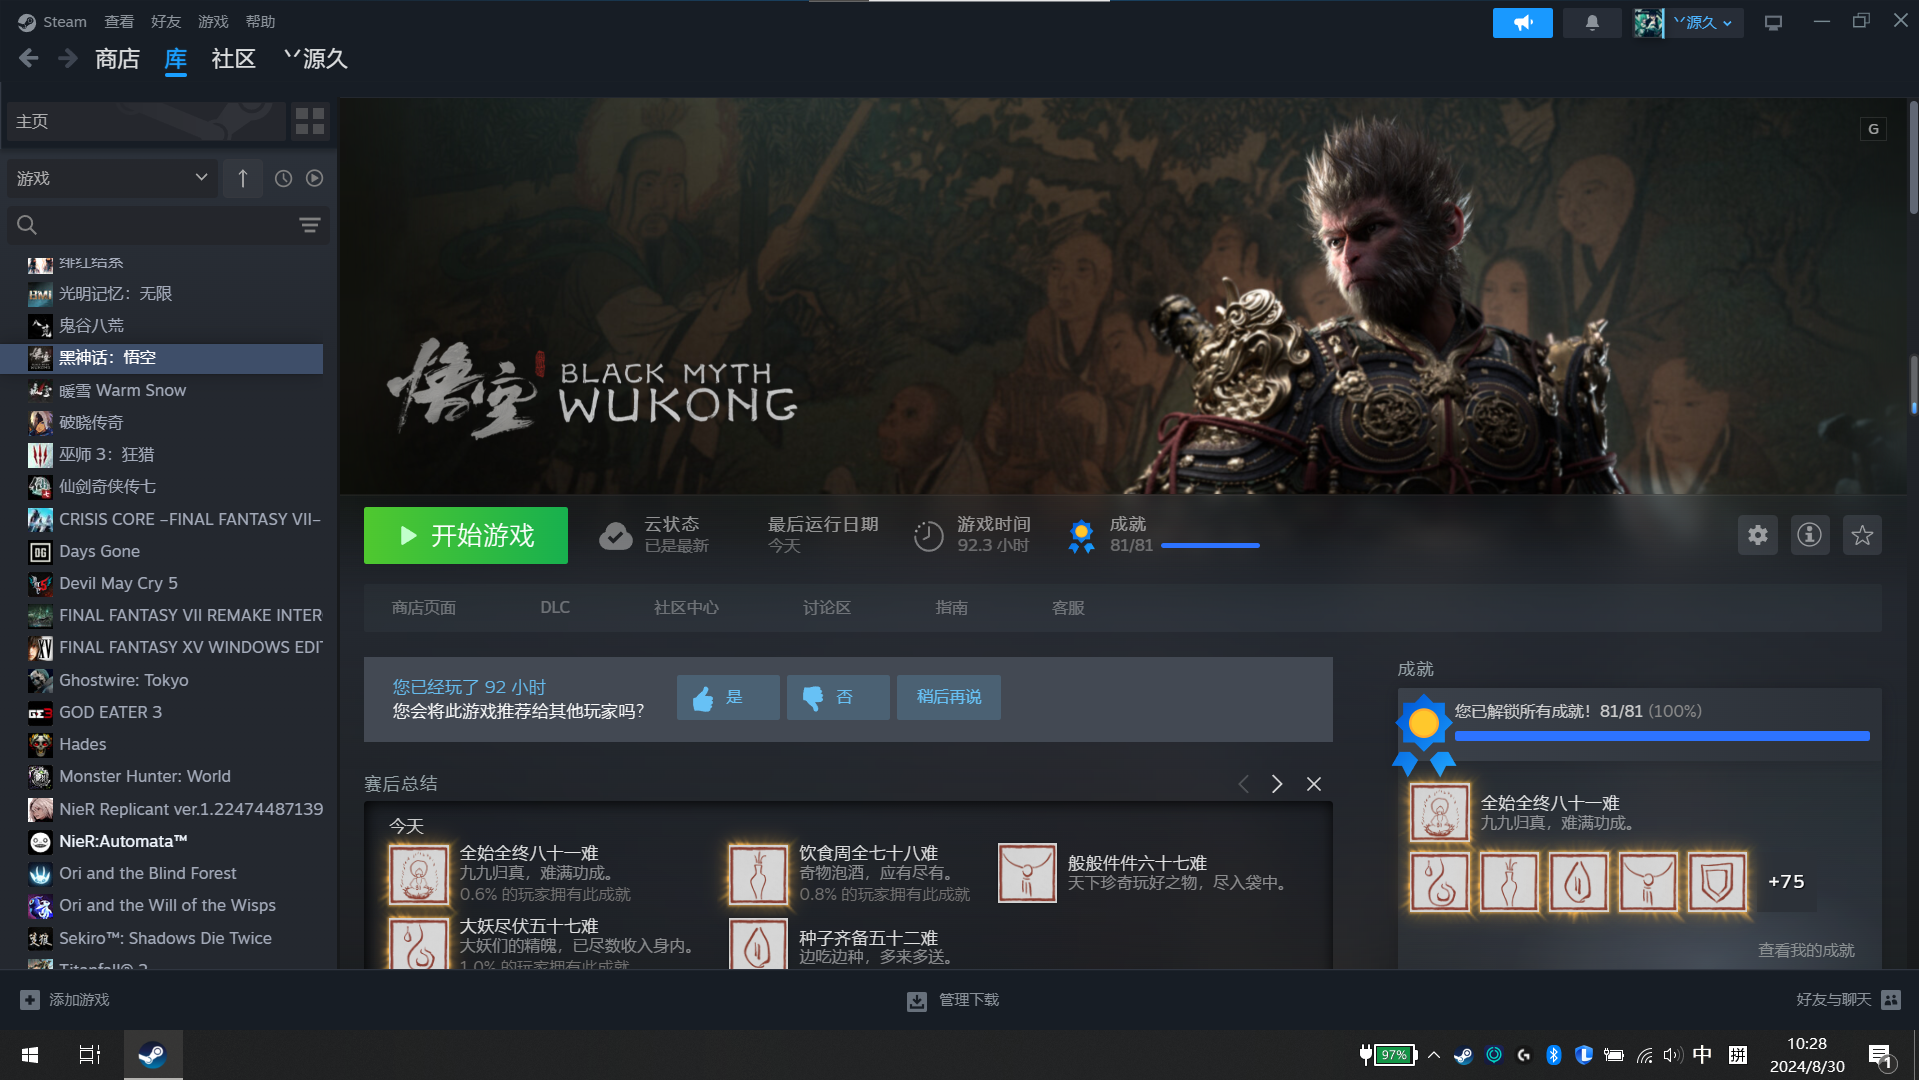Click the 全始全终八十一难 achievement icon in 成就 panel
The width and height of the screenshot is (1919, 1080).
point(1440,812)
